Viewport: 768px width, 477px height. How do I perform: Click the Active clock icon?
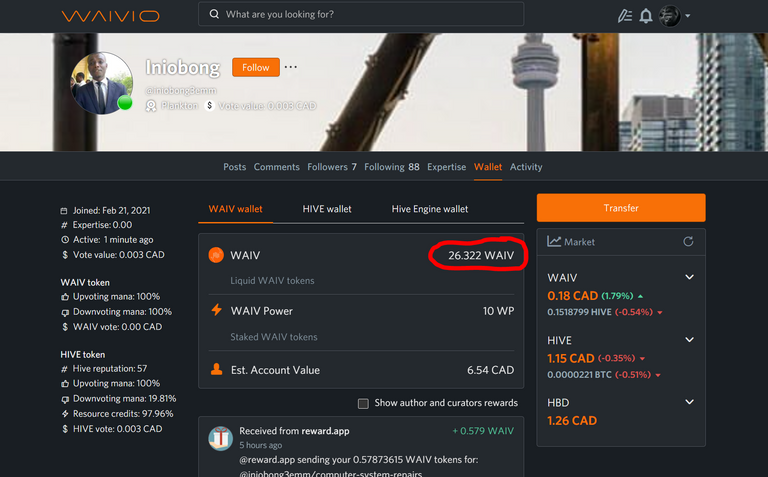pyautogui.click(x=65, y=240)
